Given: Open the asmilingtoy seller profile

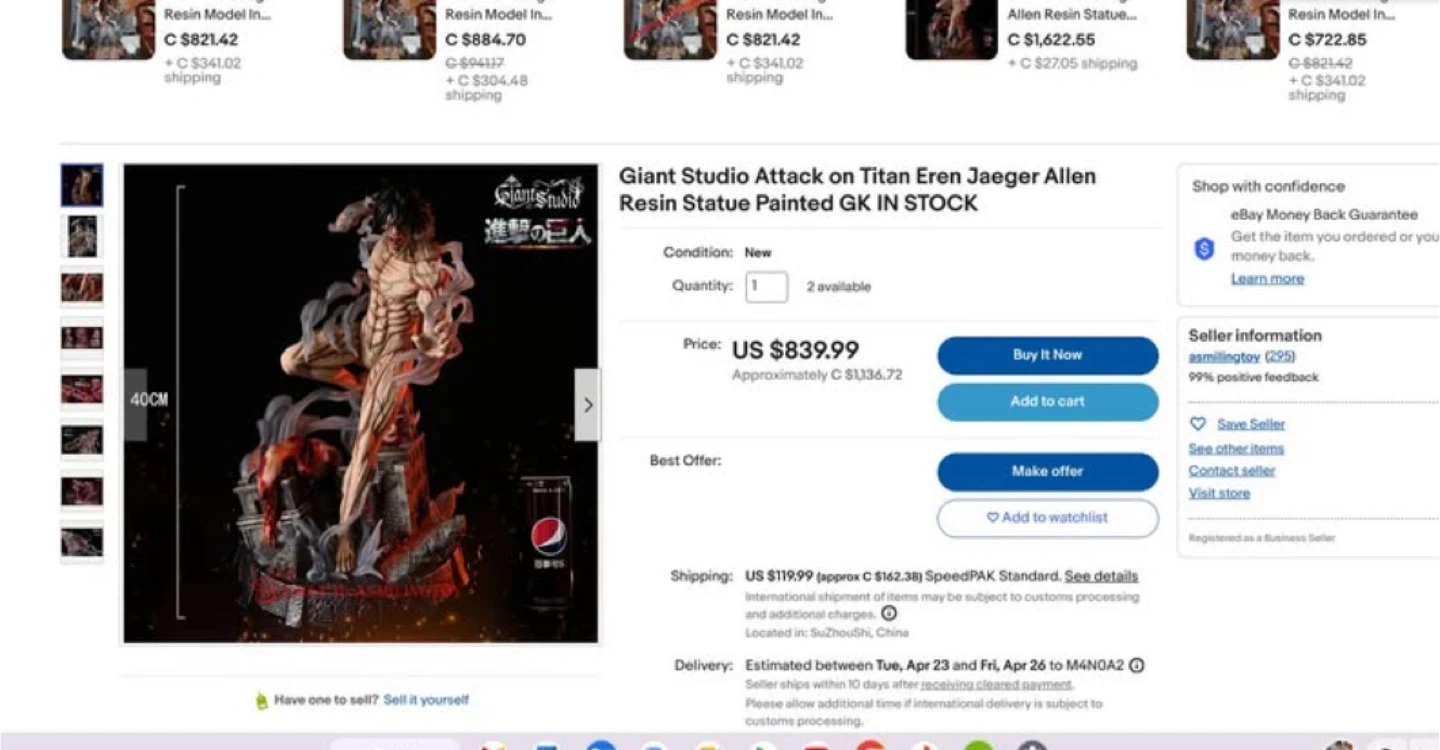Looking at the screenshot, I should pyautogui.click(x=1224, y=357).
